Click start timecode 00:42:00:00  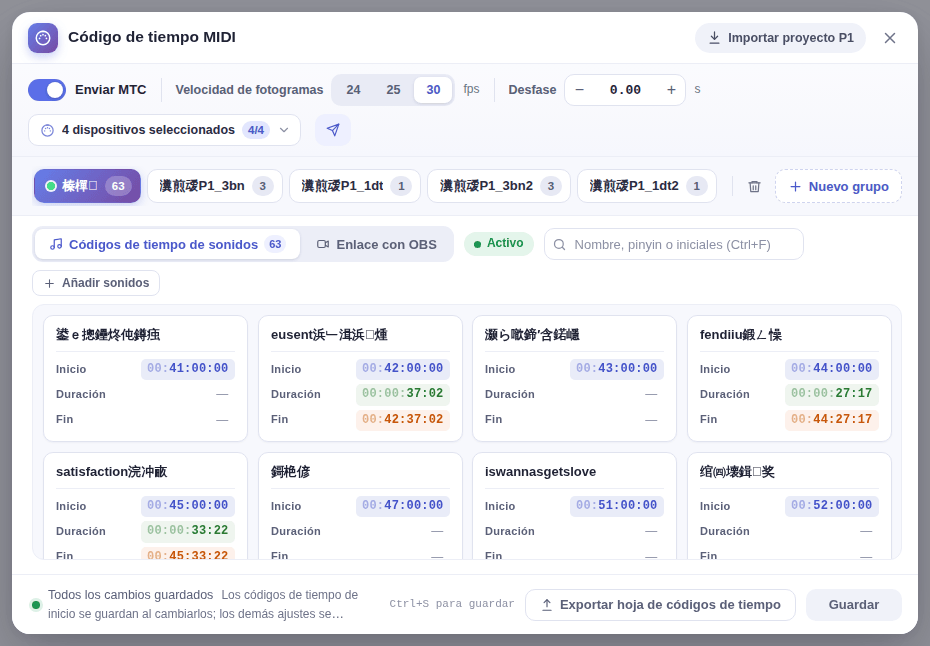pos(403,368)
